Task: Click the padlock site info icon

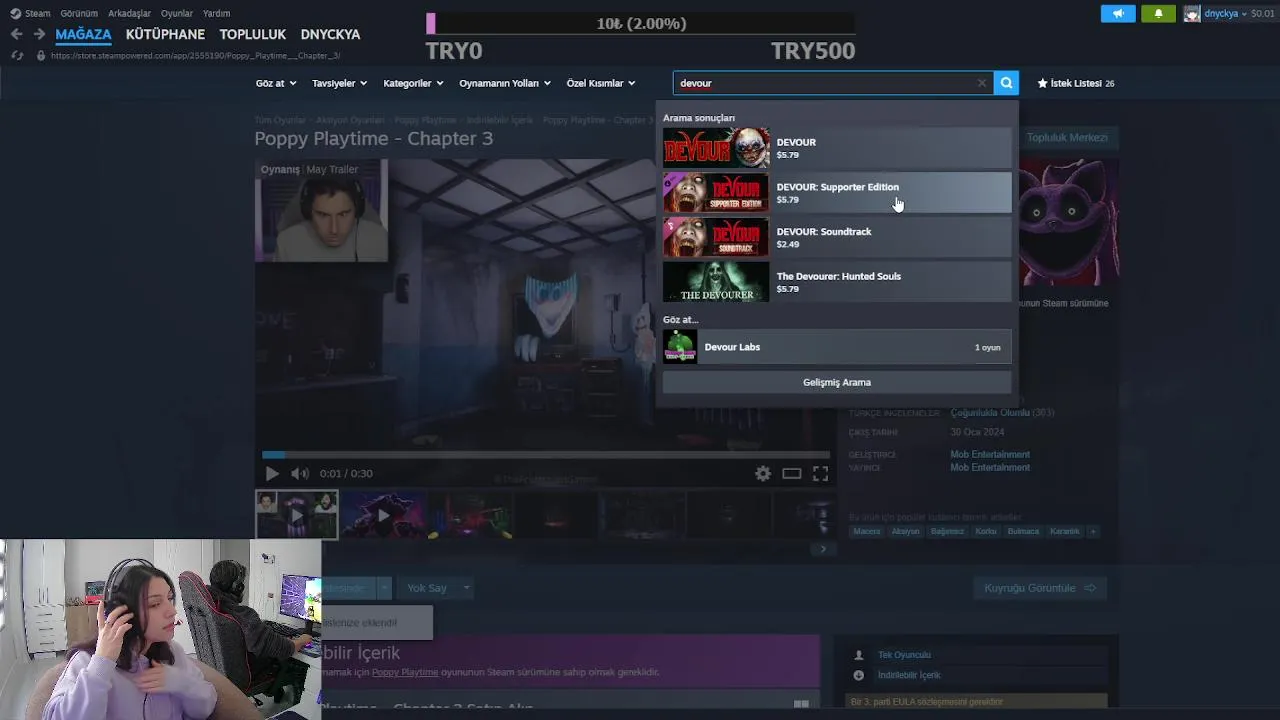Action: pyautogui.click(x=40, y=56)
